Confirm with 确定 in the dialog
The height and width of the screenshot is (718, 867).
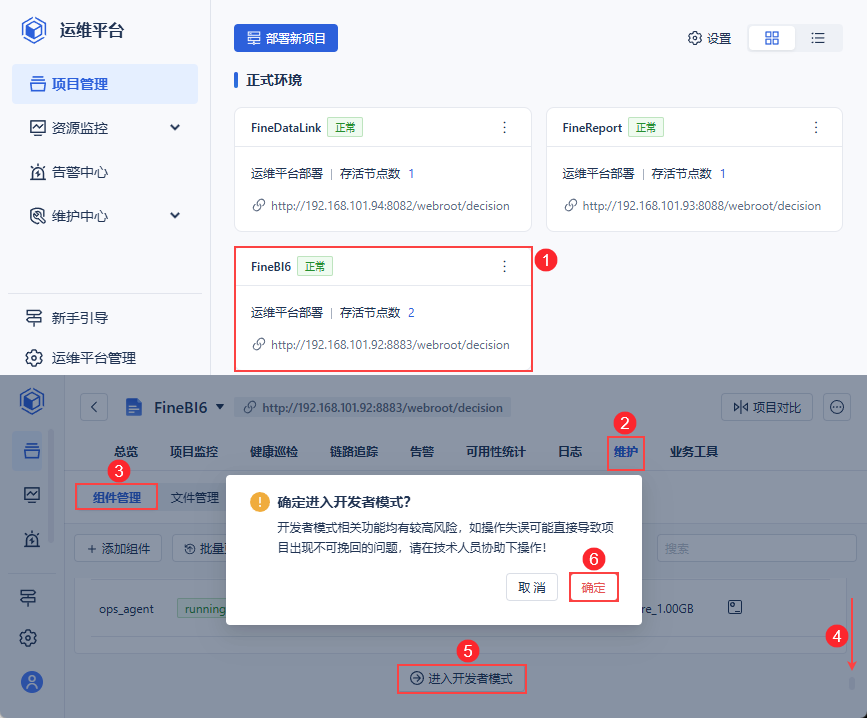[593, 587]
